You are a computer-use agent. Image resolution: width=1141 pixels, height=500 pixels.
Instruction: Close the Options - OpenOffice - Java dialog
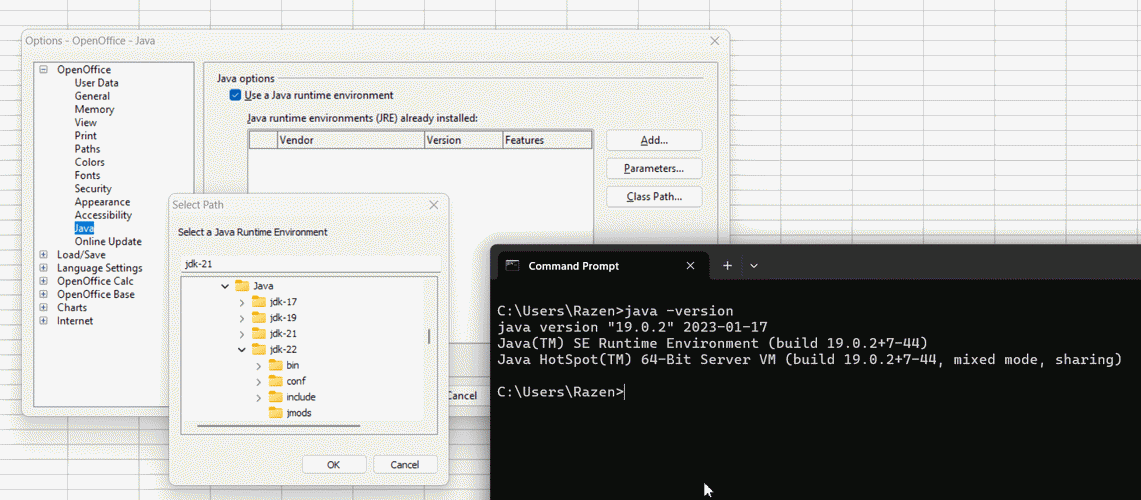(715, 41)
